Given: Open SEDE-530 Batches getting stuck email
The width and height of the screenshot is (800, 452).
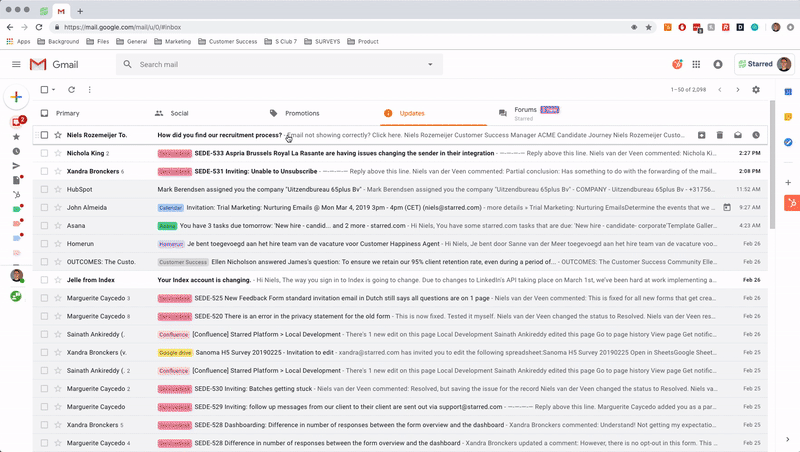Looking at the screenshot, I should pyautogui.click(x=401, y=389).
